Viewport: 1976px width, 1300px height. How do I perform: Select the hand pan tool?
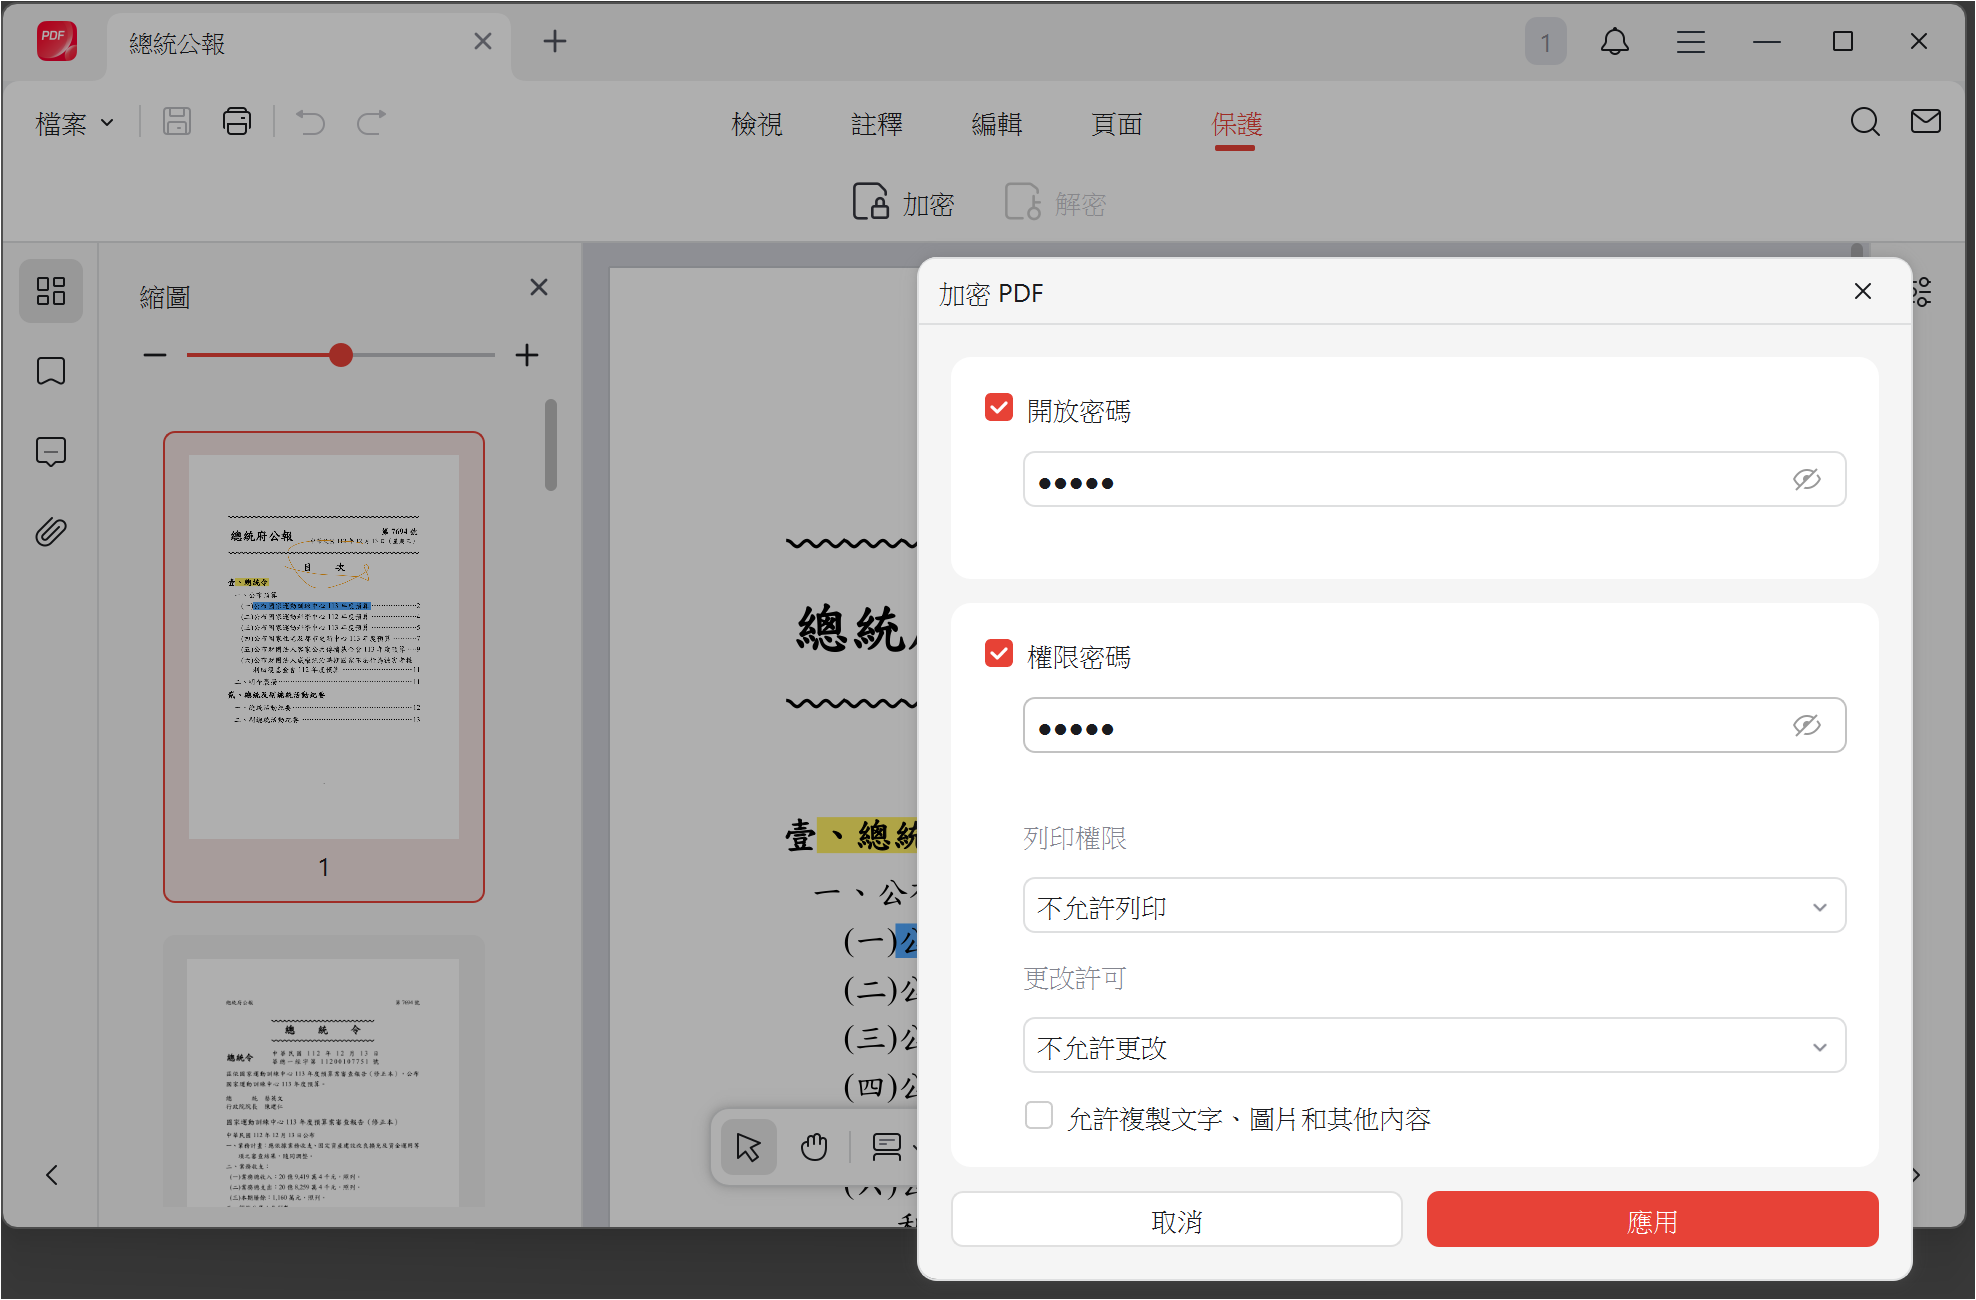point(814,1146)
